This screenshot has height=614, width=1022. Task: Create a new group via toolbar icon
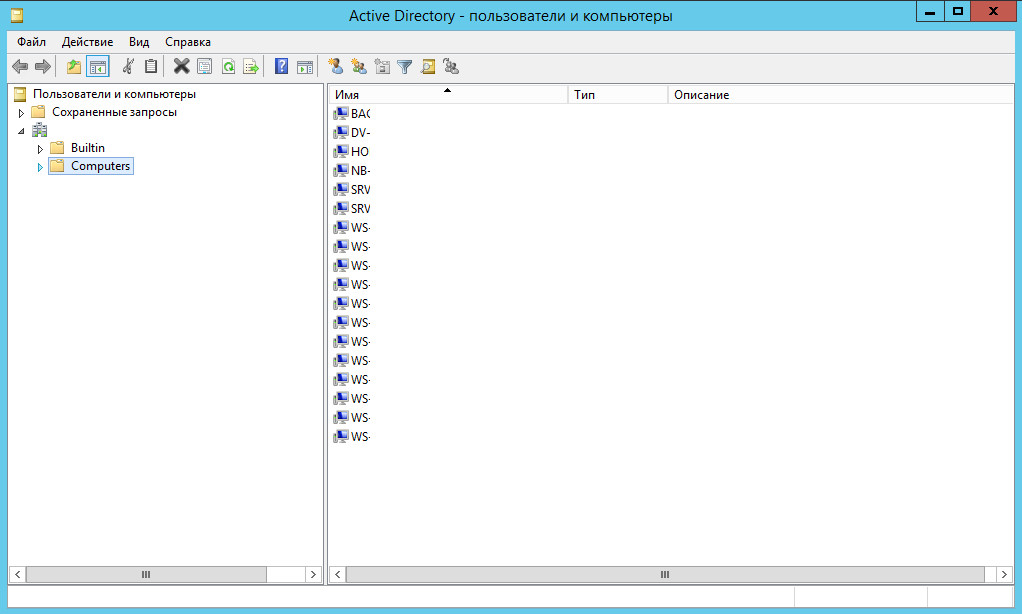358,66
